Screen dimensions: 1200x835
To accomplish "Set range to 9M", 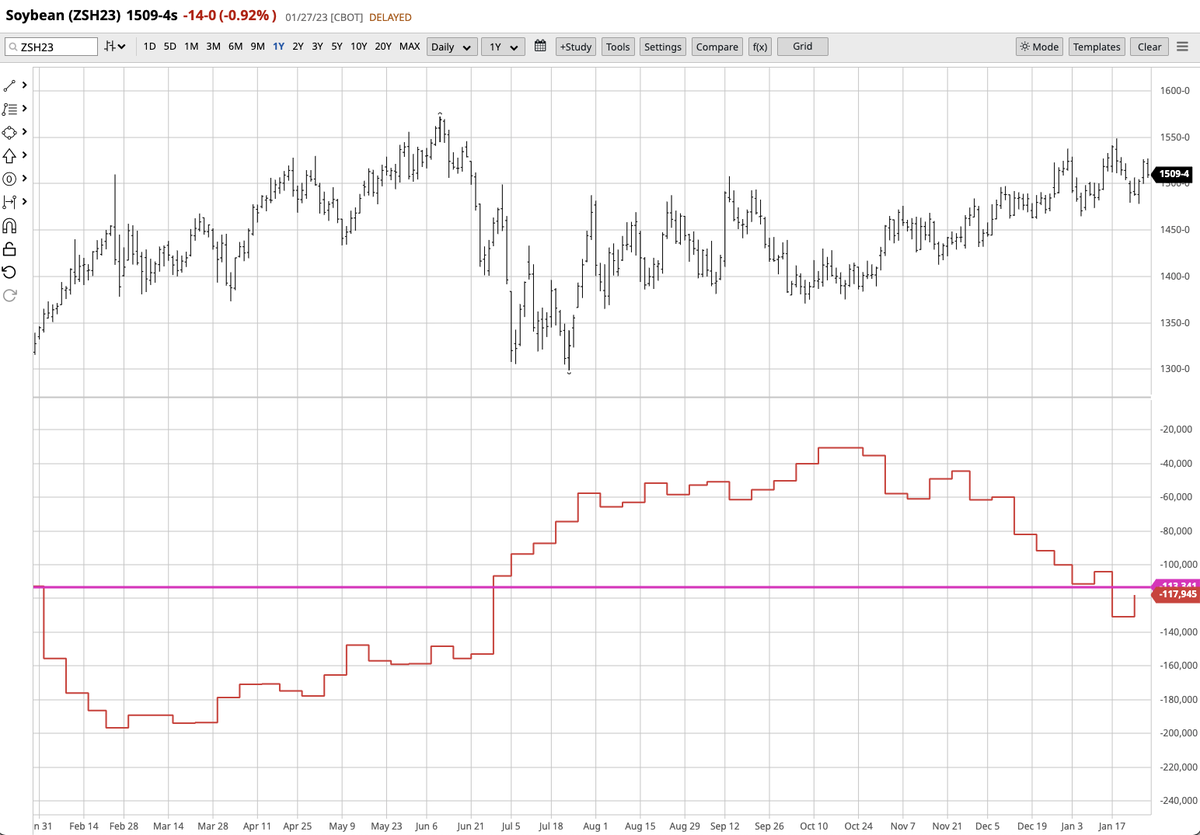I will point(258,46).
